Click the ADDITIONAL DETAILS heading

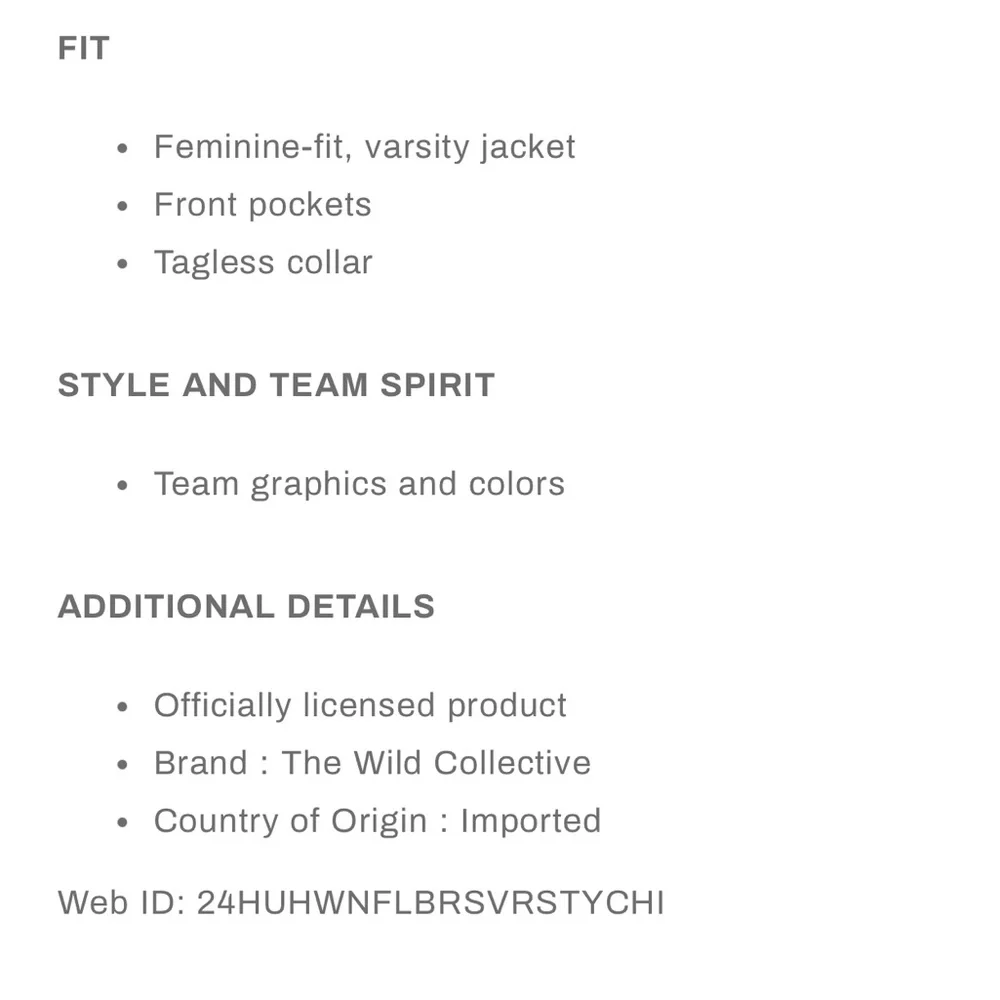pyautogui.click(x=246, y=606)
